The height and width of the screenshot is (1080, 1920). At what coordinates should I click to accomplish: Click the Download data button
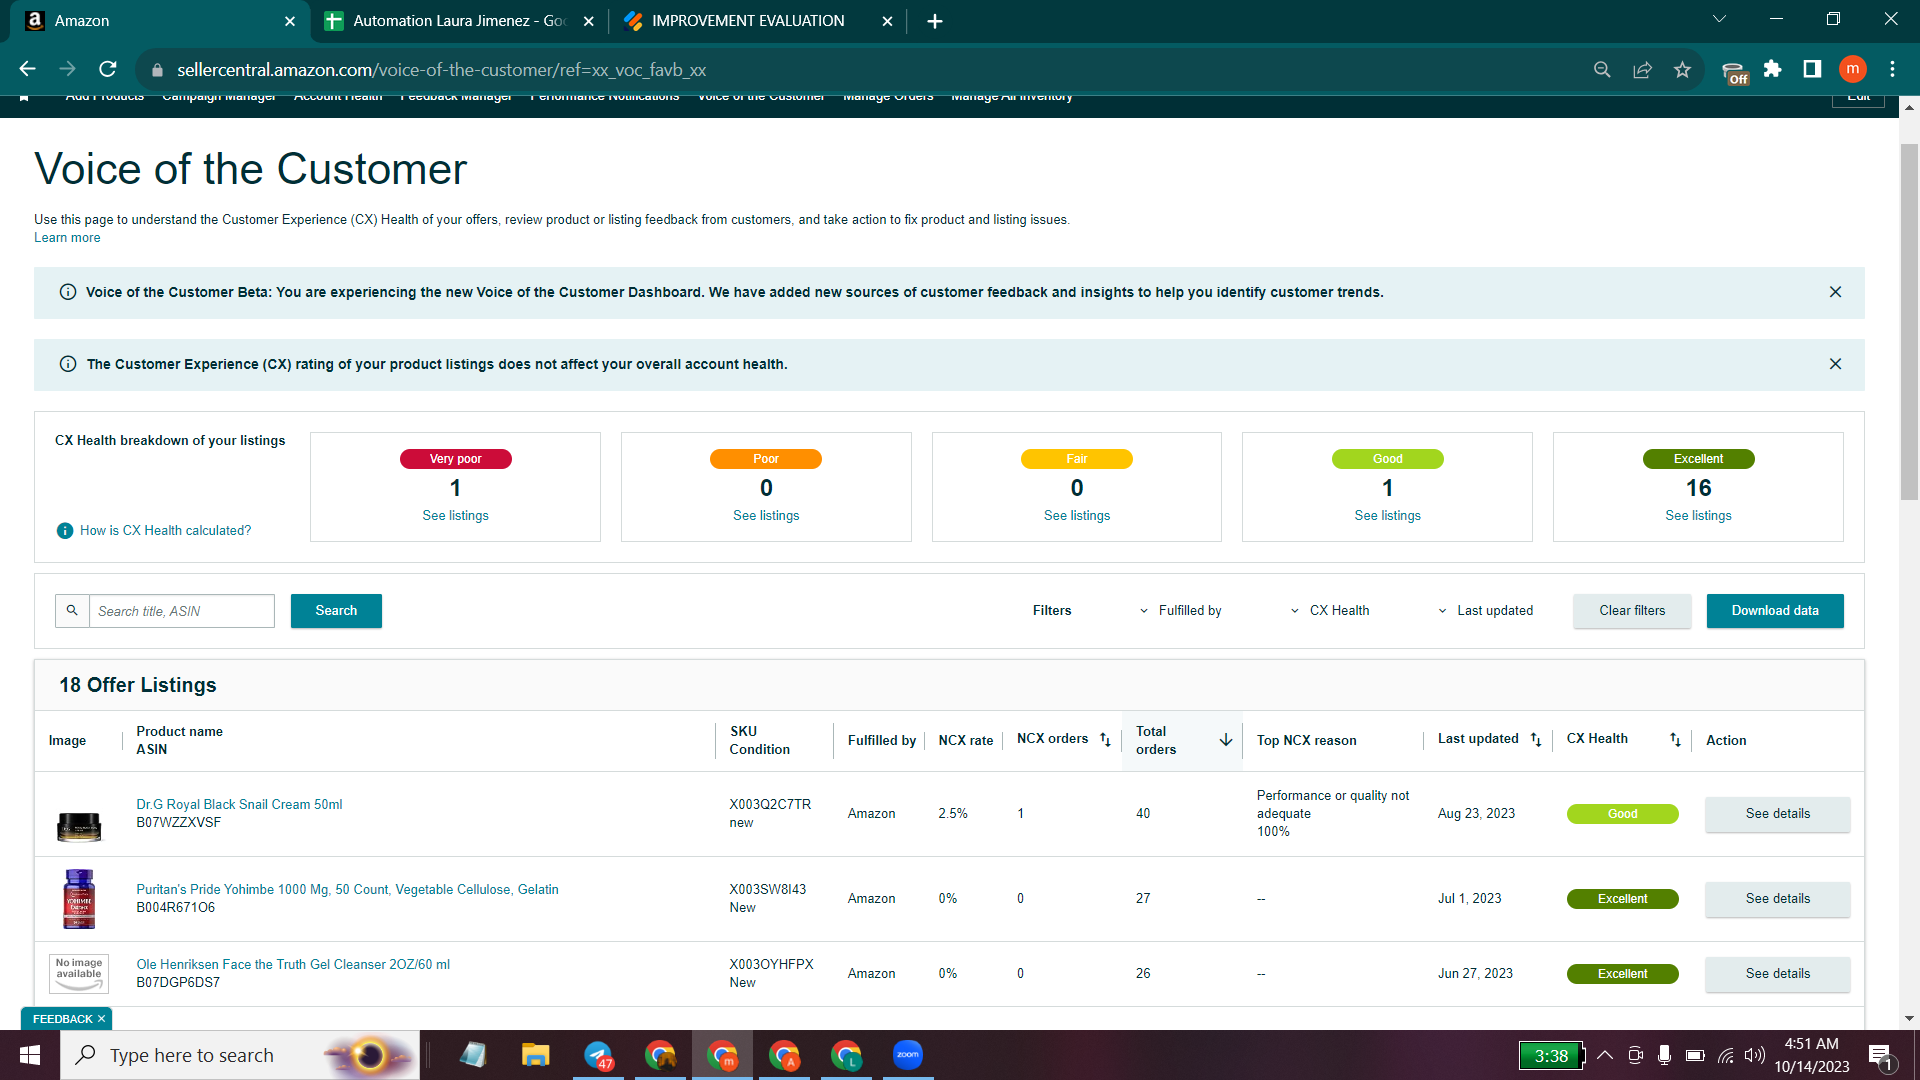point(1775,611)
